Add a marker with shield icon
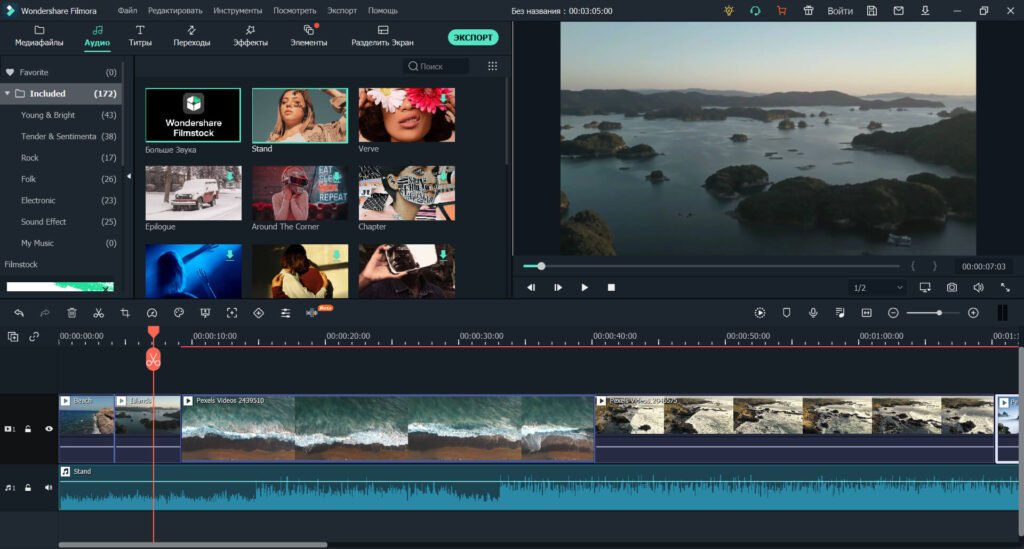Image resolution: width=1024 pixels, height=549 pixels. tap(786, 313)
